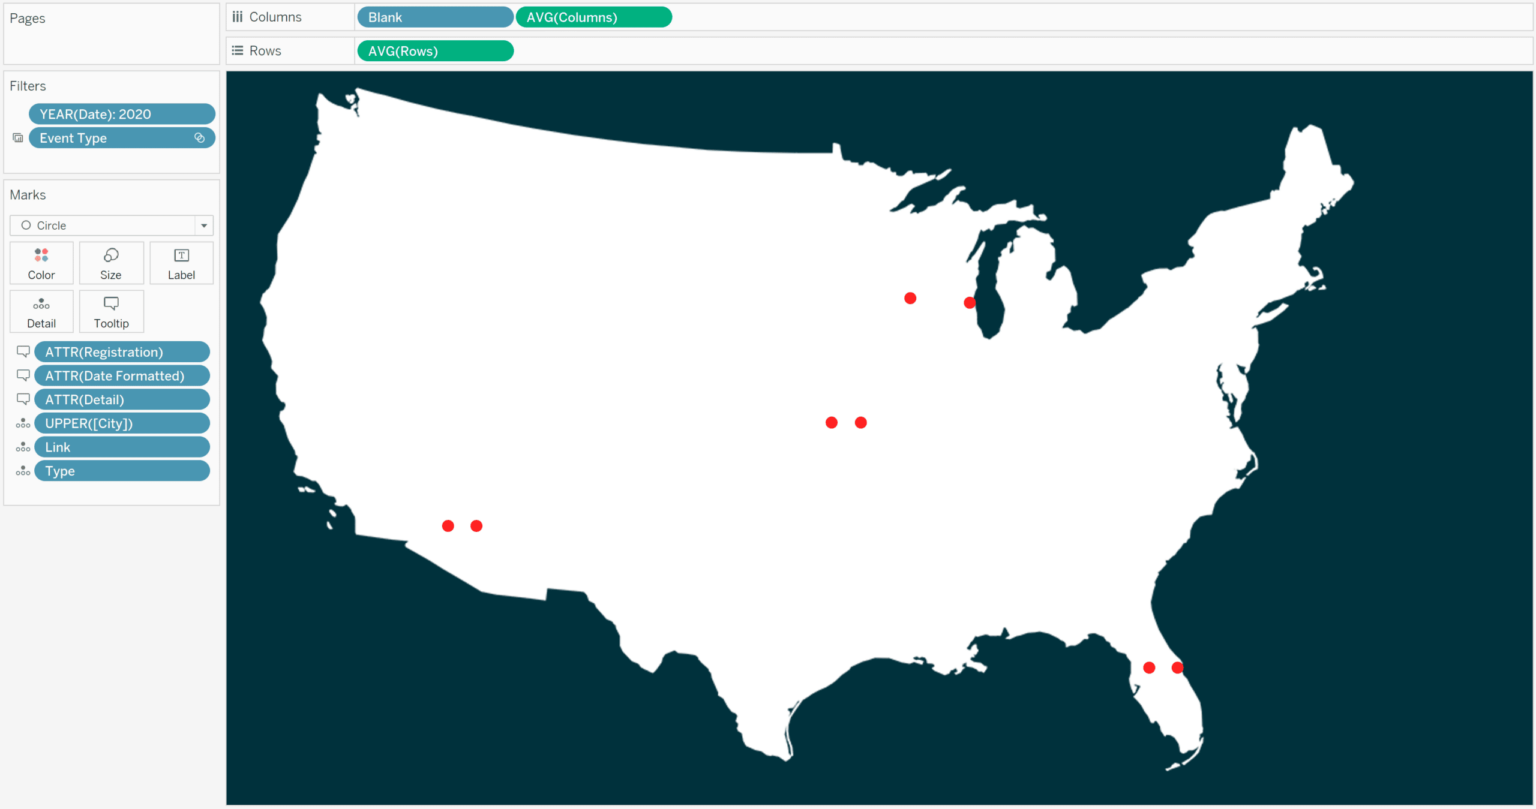This screenshot has width=1536, height=809.
Task: Open the Size control on the Marks card
Action: pyautogui.click(x=111, y=262)
